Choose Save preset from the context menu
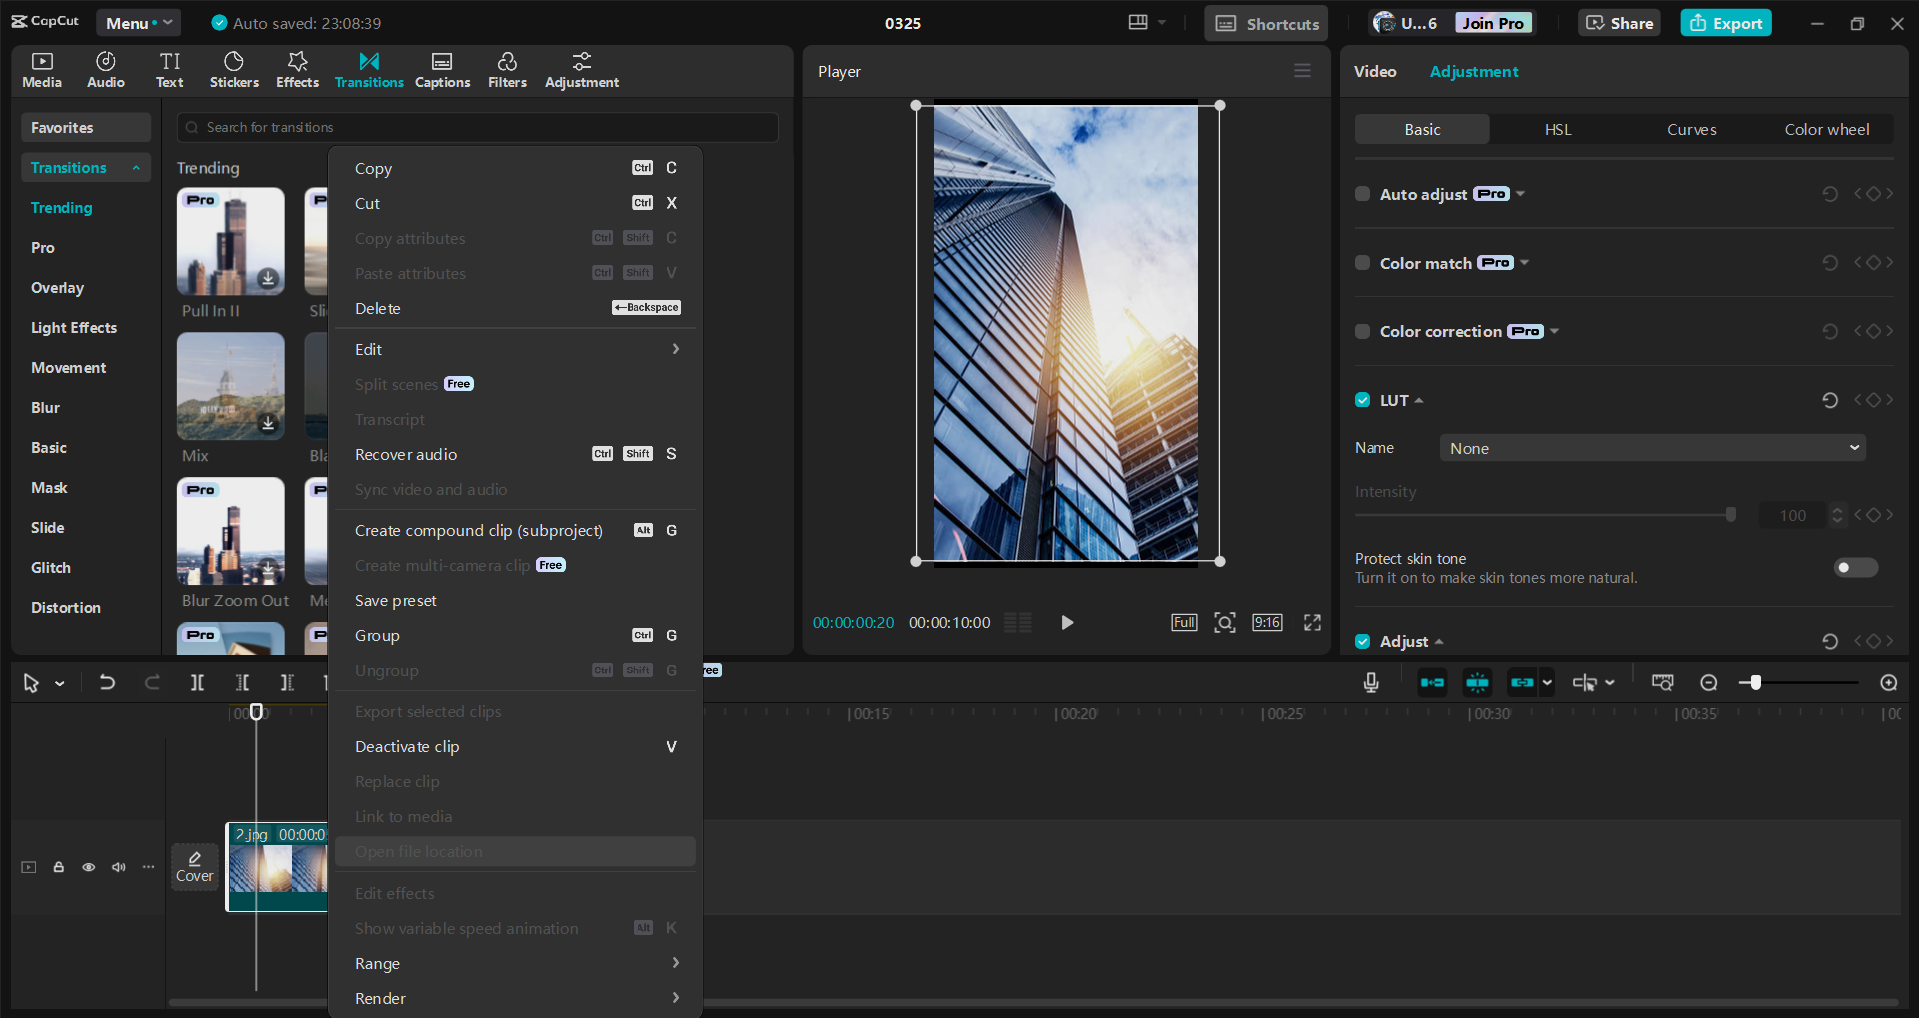 (x=396, y=600)
